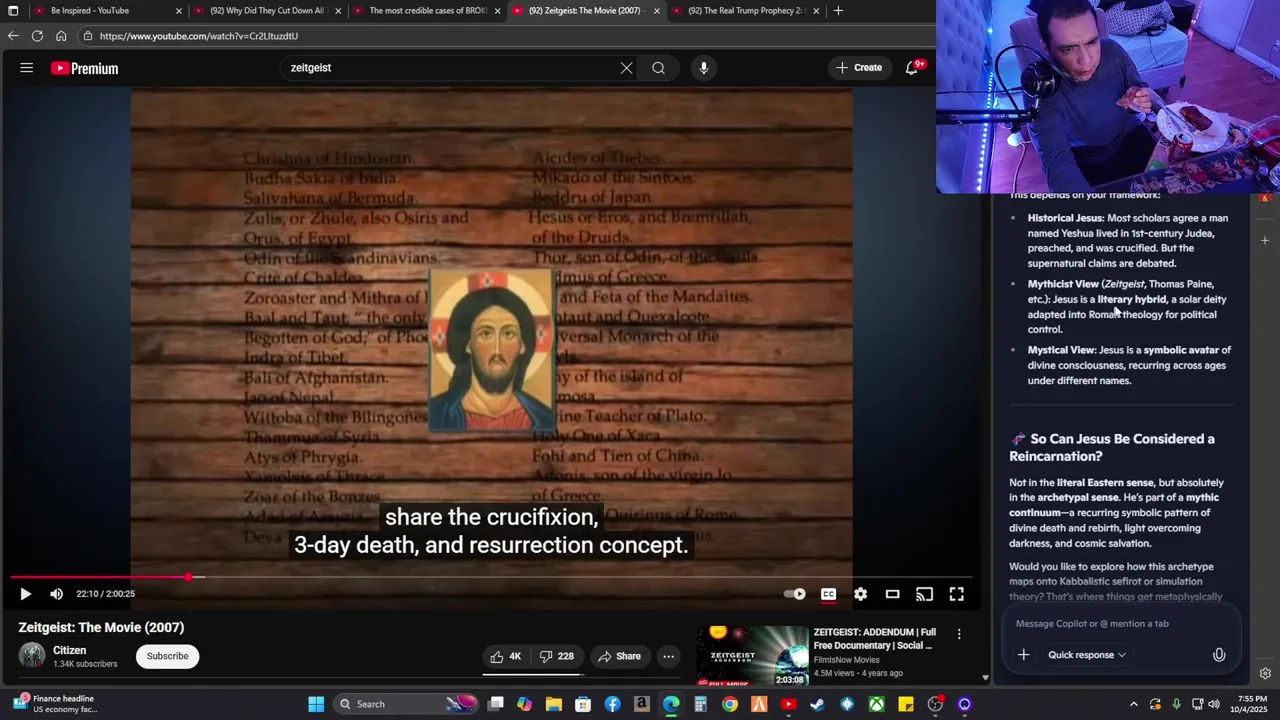Go to the browser home page
Screen dimensions: 1280x720
61,36
